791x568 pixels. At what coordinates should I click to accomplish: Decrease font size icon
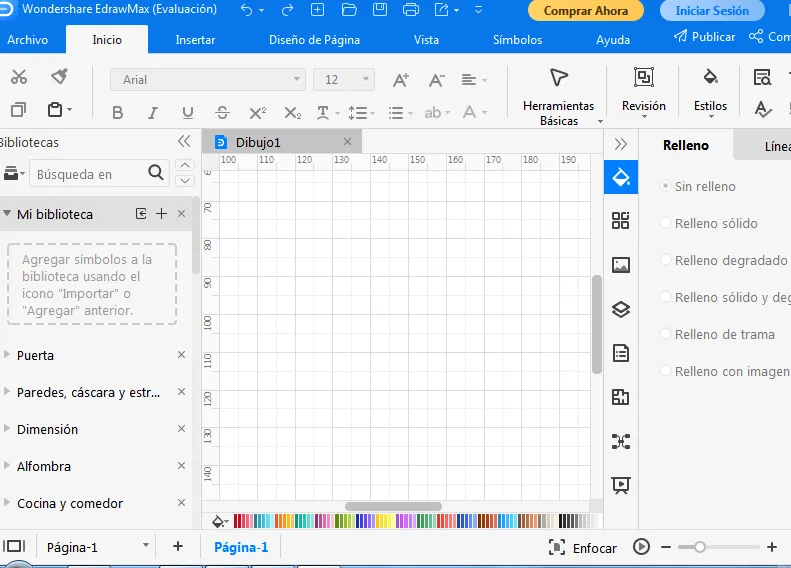pos(436,80)
